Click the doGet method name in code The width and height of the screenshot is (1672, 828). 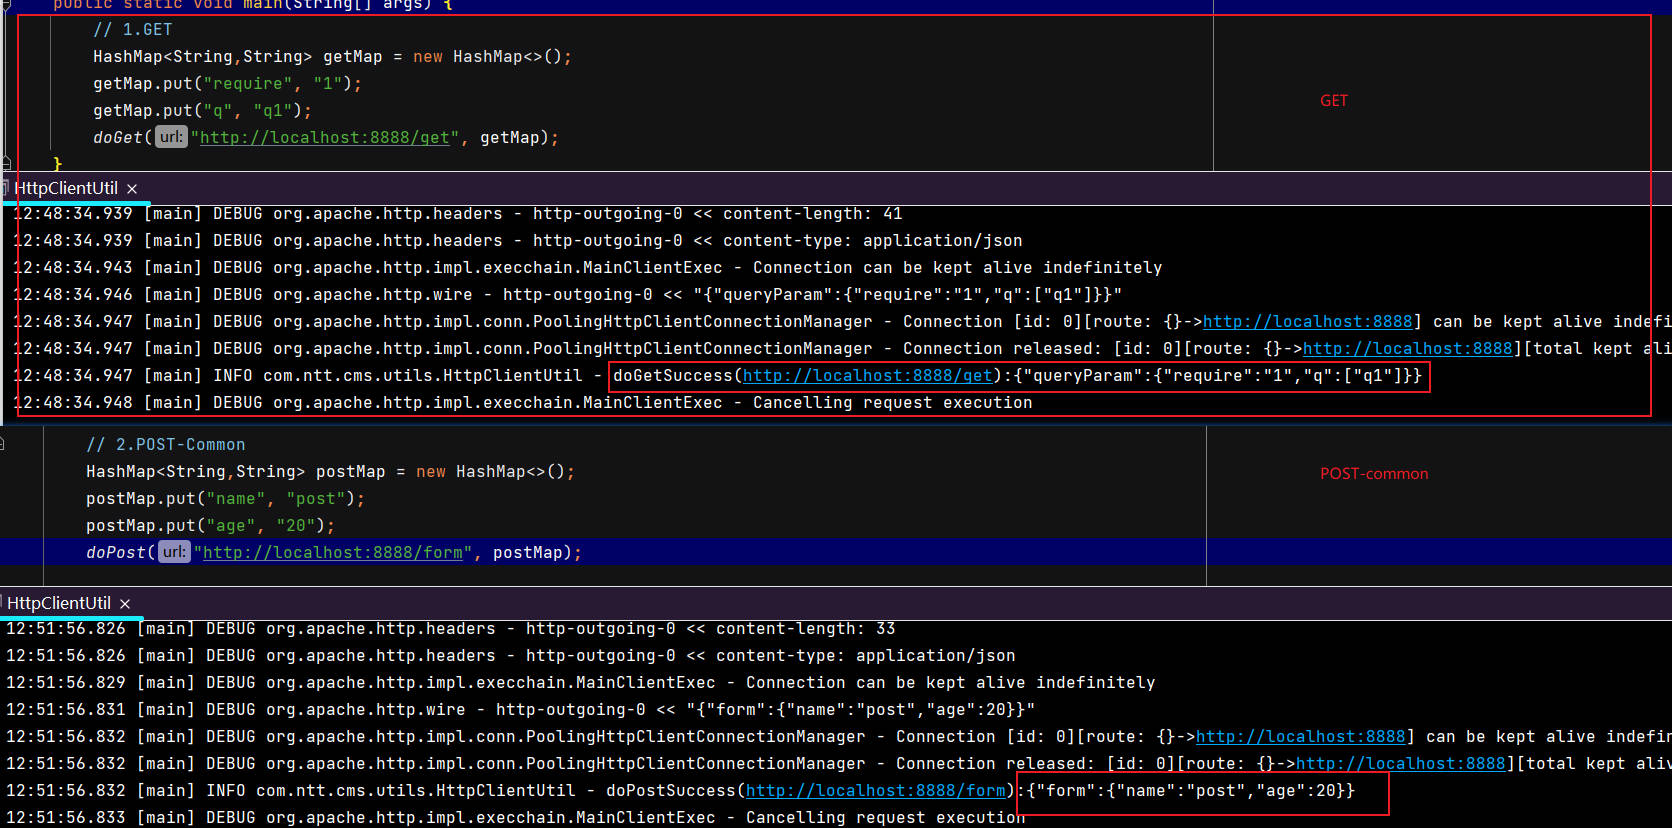(x=118, y=137)
